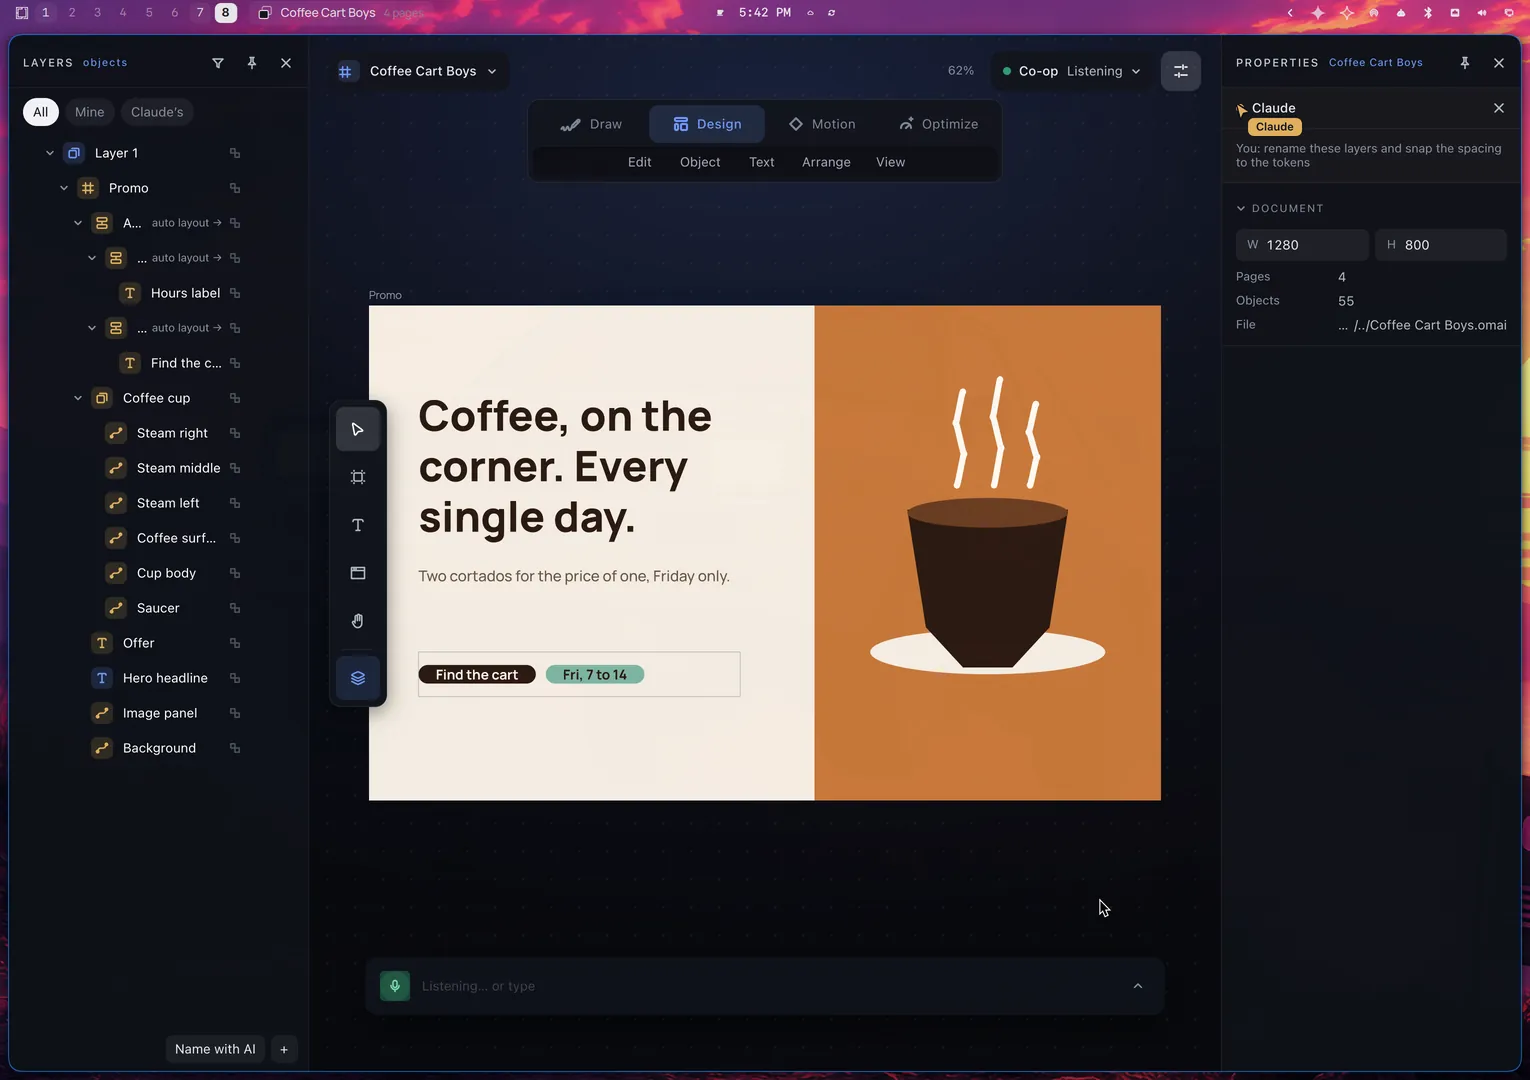The image size is (1530, 1080).
Task: Pin the Layers panel
Action: pyautogui.click(x=252, y=63)
